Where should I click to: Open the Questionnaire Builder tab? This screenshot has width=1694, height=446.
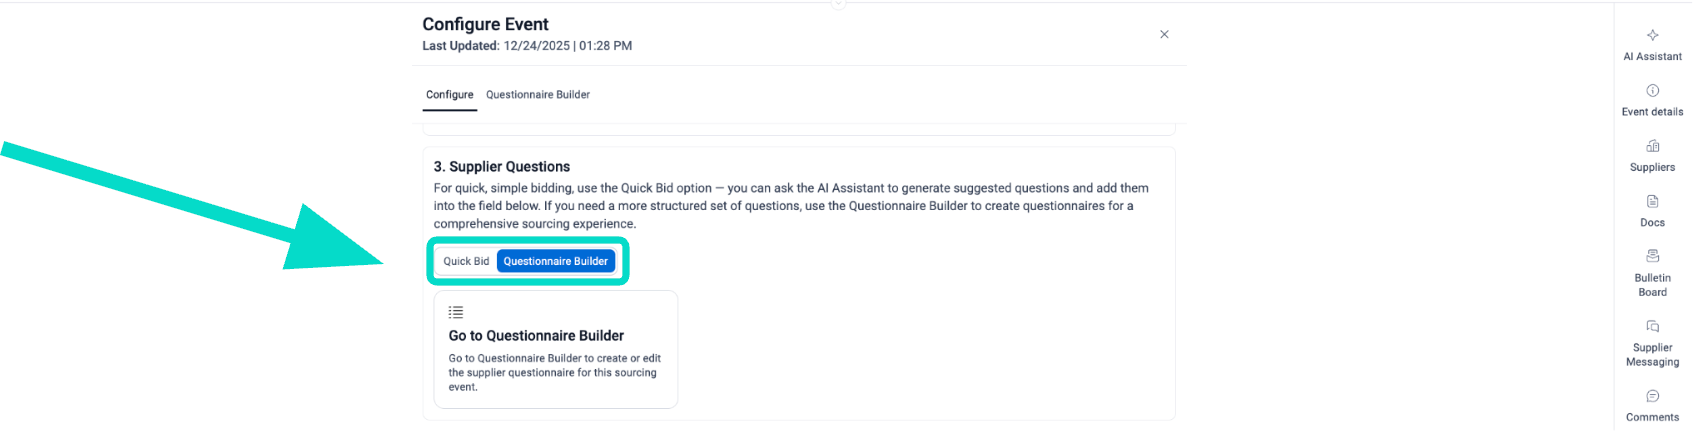(538, 95)
